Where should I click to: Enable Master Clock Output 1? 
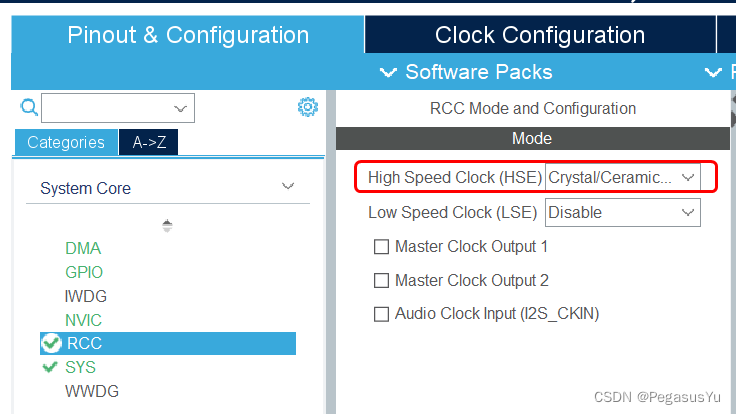coord(381,247)
